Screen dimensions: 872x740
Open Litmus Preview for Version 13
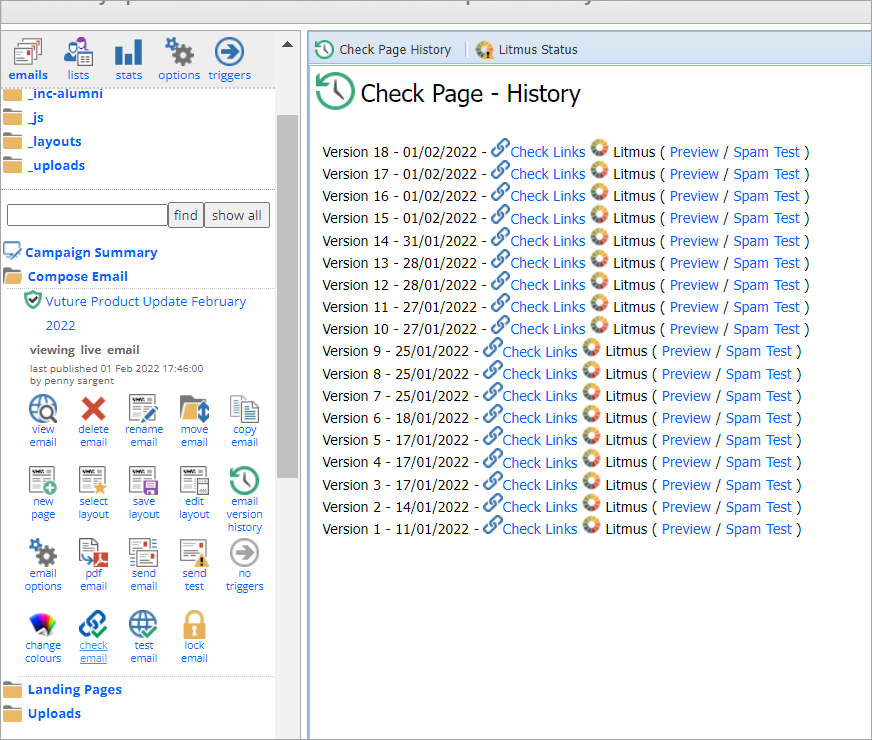[693, 263]
